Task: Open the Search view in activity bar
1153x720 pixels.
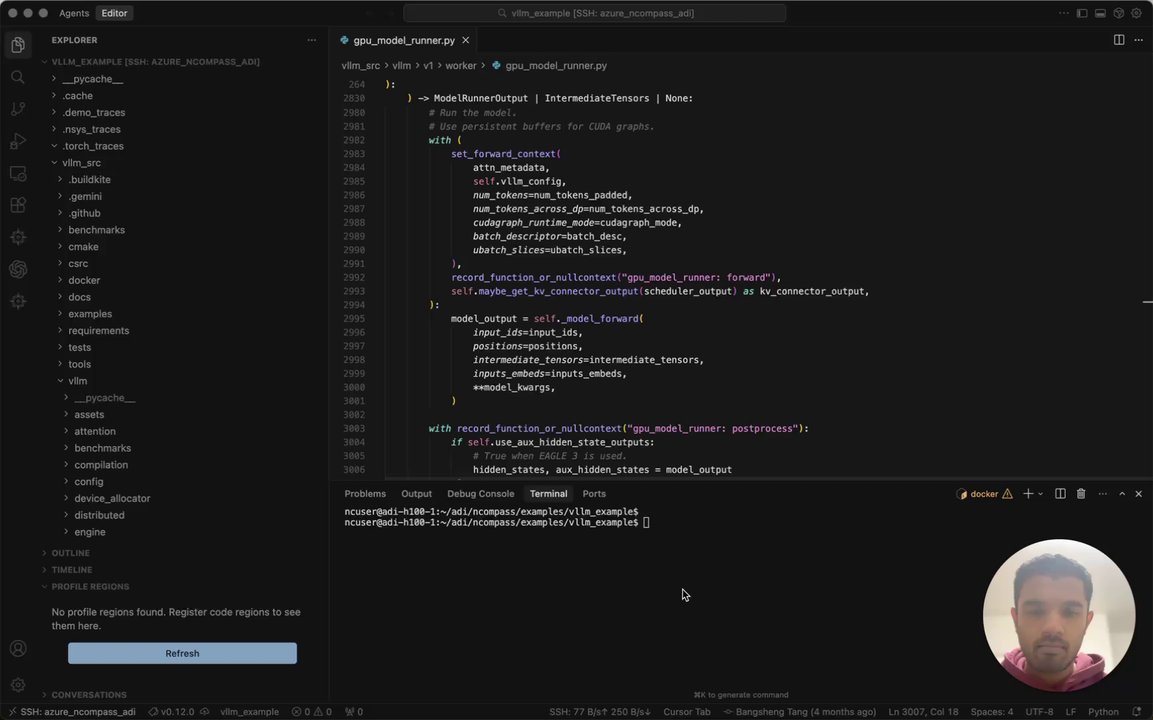Action: click(x=18, y=77)
